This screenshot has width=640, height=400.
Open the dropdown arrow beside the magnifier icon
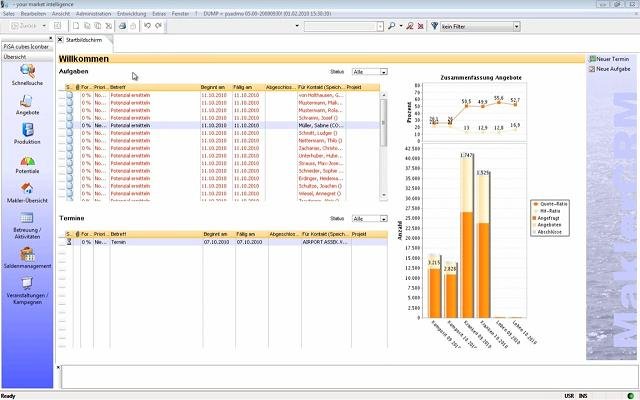coord(401,26)
